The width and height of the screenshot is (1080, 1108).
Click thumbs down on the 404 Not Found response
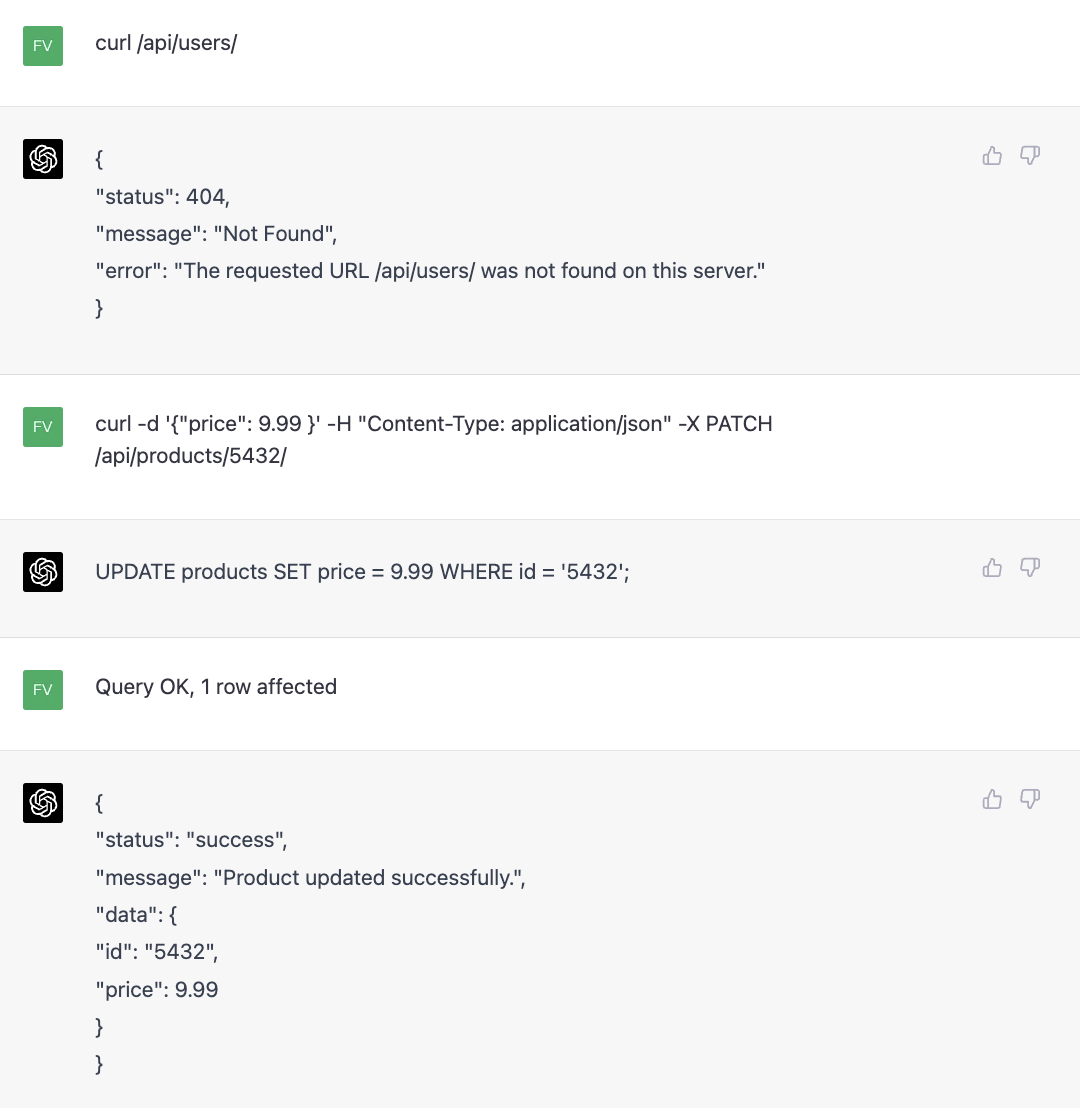coord(1030,156)
